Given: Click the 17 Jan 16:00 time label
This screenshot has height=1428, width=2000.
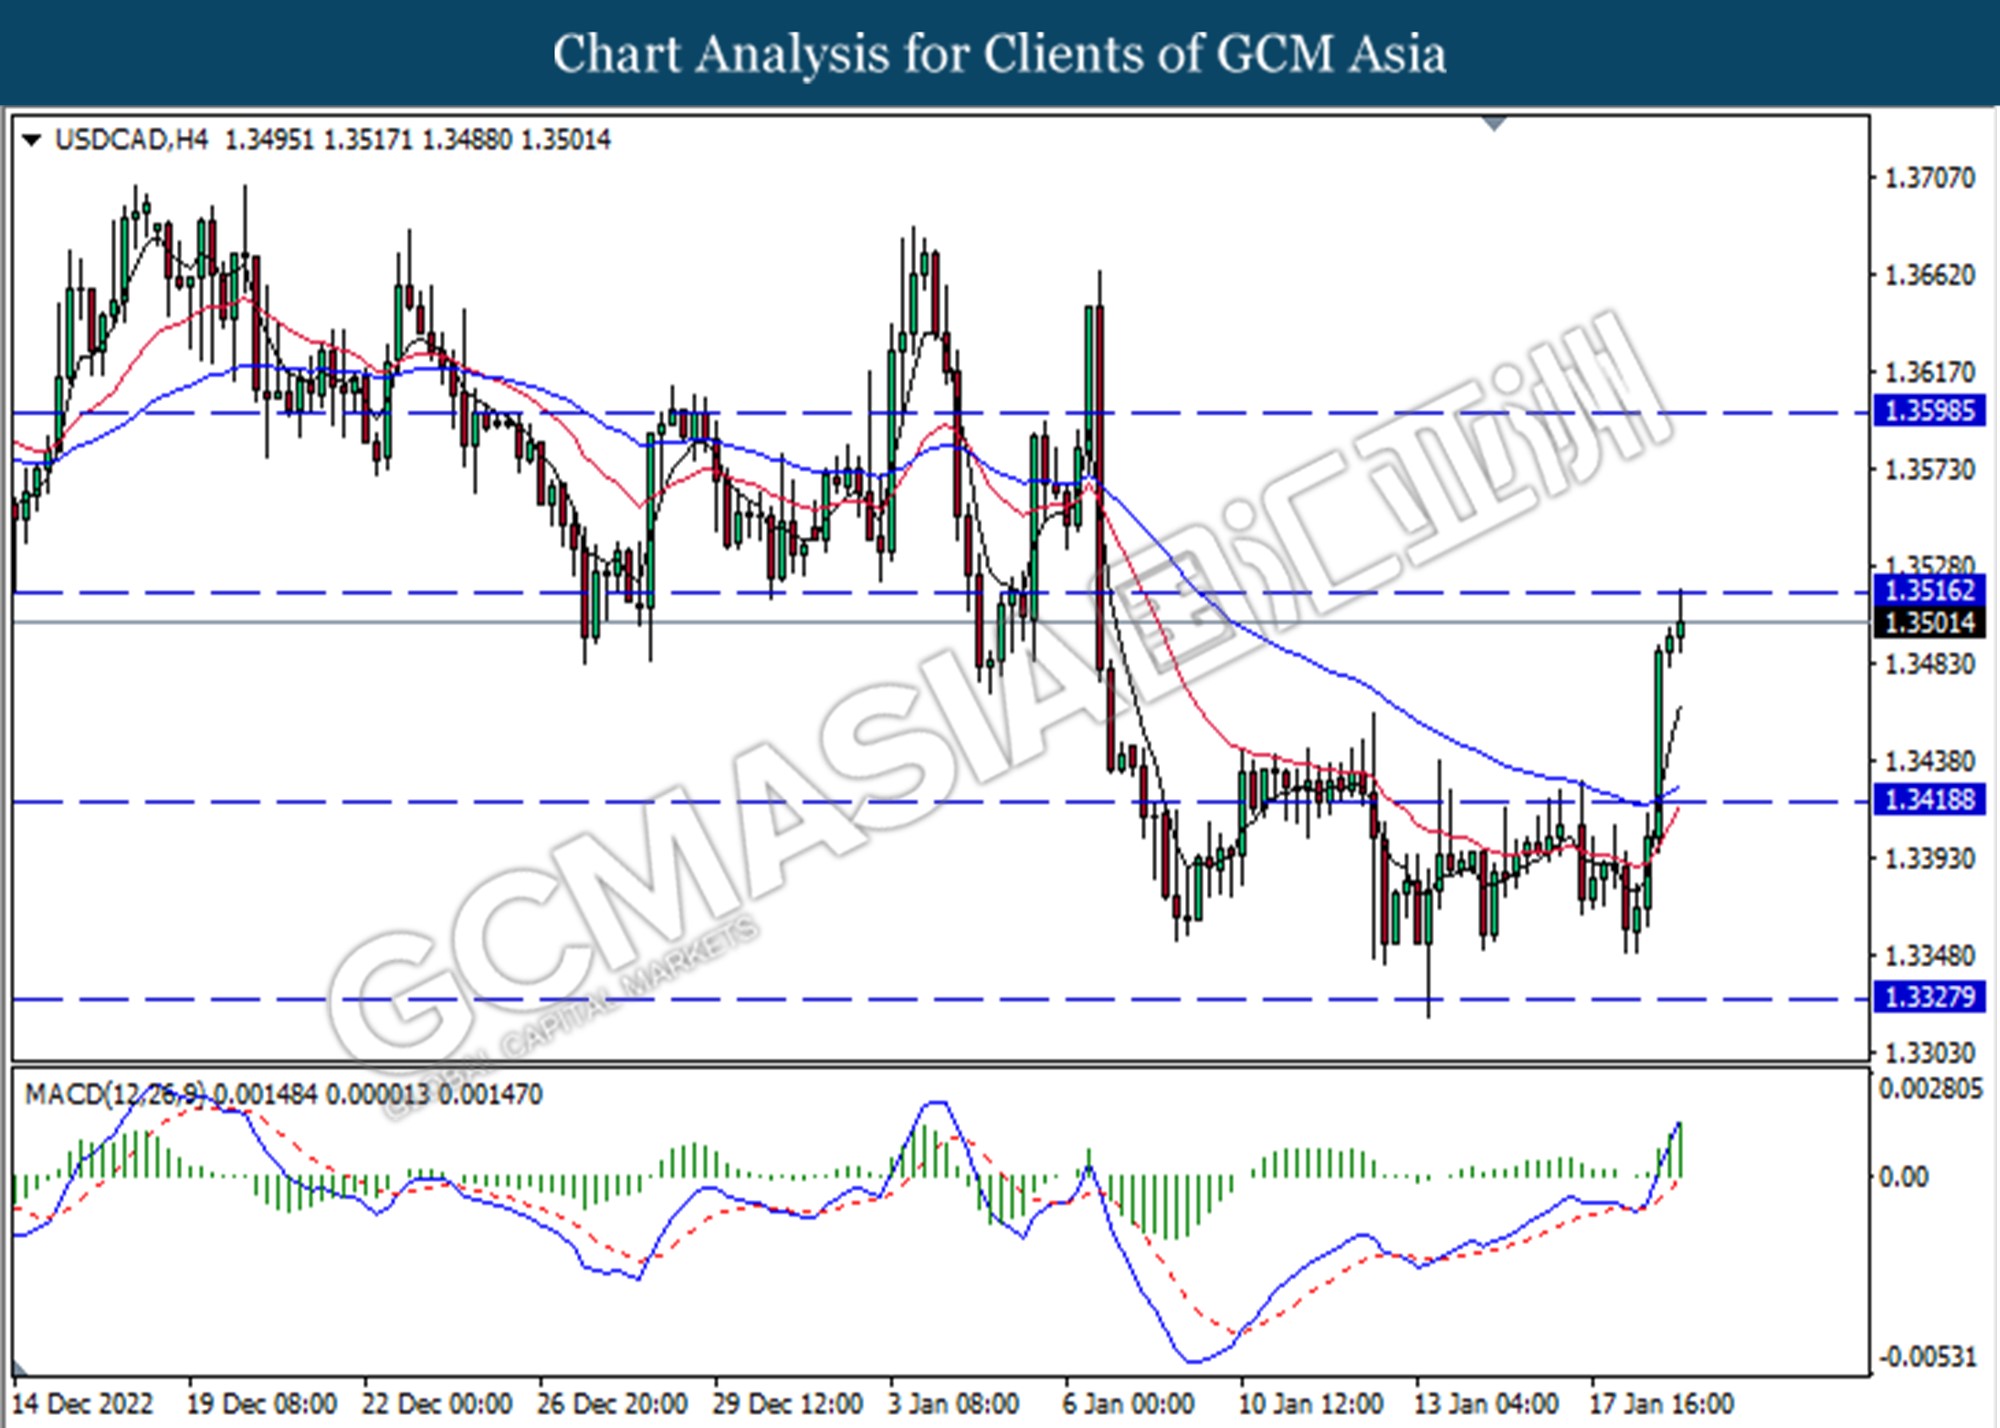Looking at the screenshot, I should tap(1661, 1404).
